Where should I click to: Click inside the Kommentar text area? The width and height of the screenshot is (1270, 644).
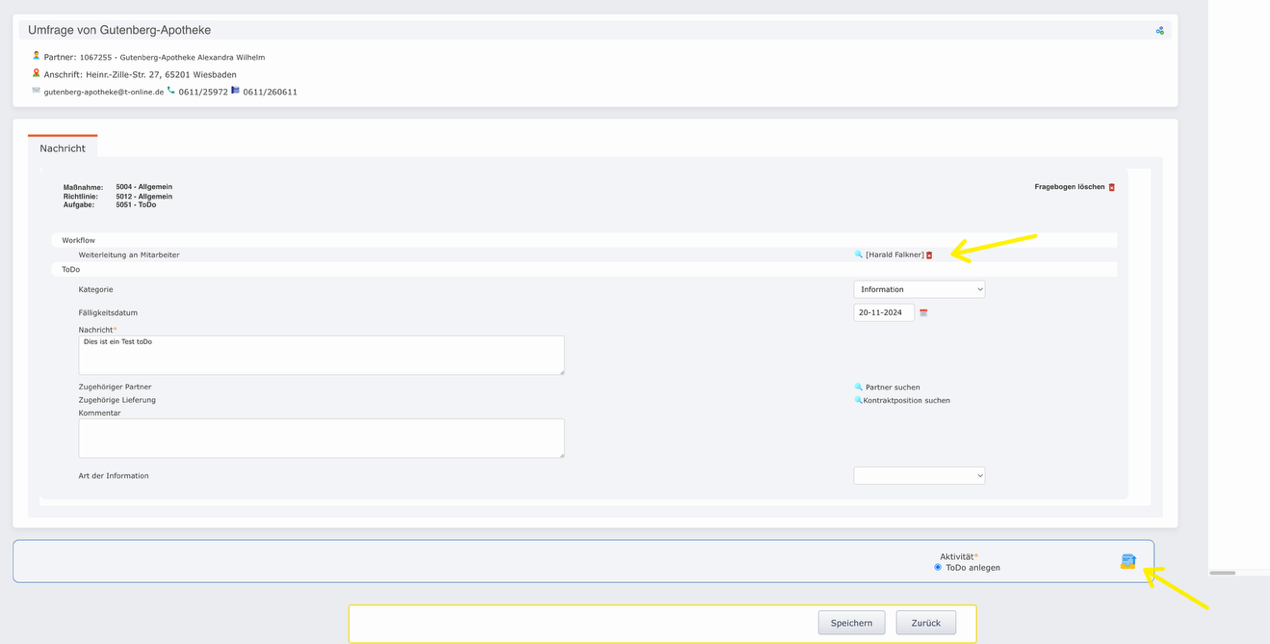[320, 438]
